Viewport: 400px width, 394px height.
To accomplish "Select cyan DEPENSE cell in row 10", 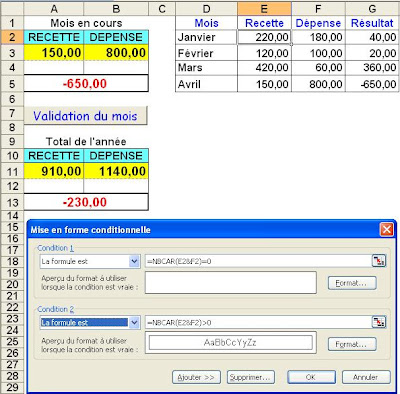I will [116, 156].
